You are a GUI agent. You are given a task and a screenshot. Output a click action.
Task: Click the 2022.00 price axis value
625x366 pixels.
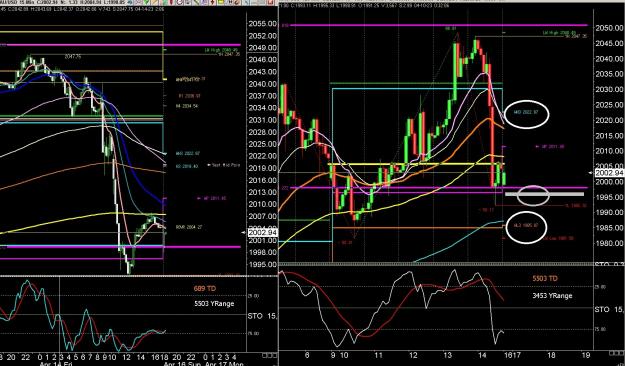point(263,156)
